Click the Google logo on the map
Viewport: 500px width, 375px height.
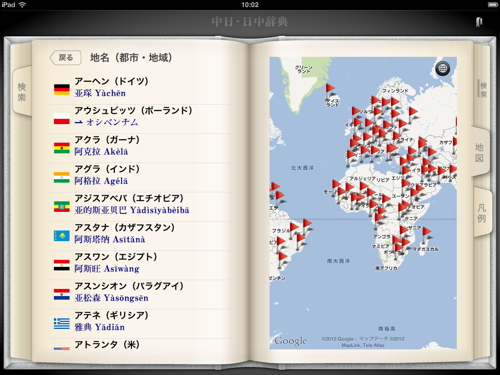click(x=290, y=341)
